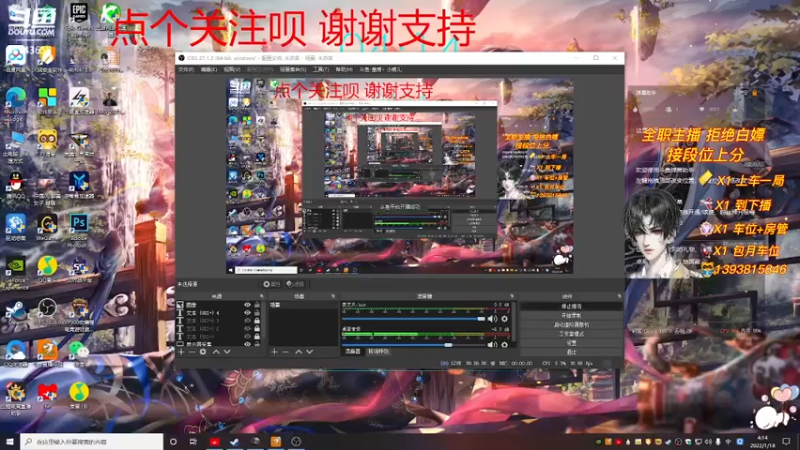
Task: Open the 工具(T) menu in OBS
Action: click(321, 69)
